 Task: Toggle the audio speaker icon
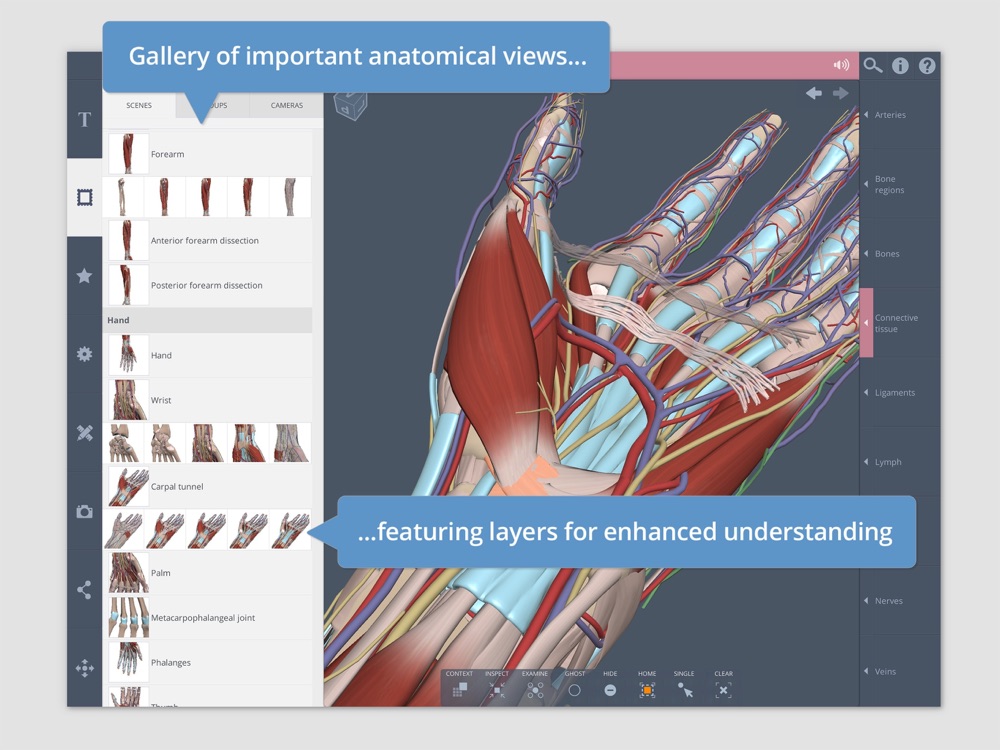coord(841,65)
